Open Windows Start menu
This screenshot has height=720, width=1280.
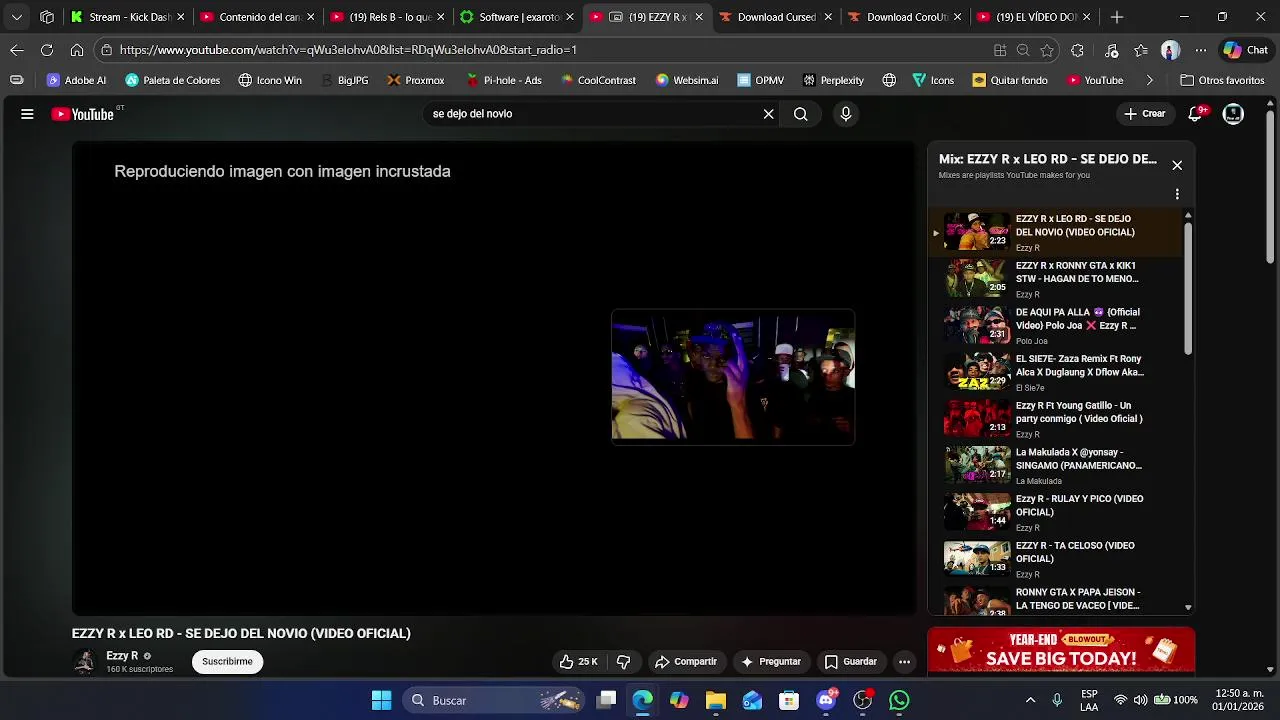pos(381,700)
